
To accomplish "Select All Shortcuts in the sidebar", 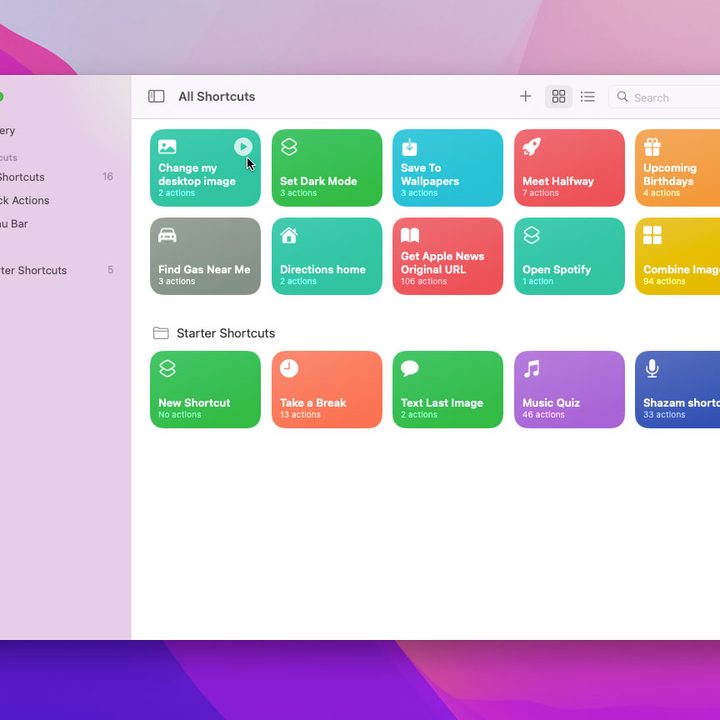I will point(56,177).
